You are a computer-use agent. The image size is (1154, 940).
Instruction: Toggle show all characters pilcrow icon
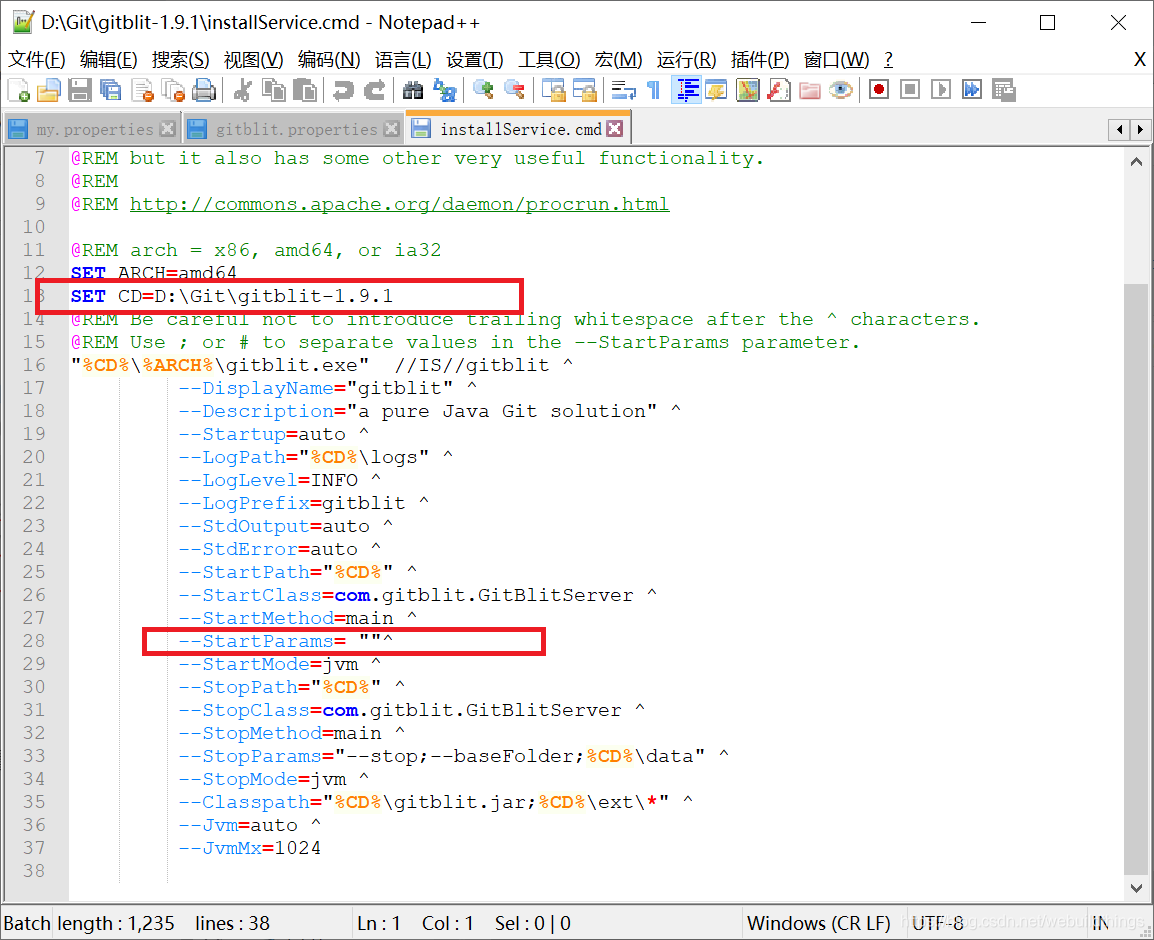(x=654, y=90)
